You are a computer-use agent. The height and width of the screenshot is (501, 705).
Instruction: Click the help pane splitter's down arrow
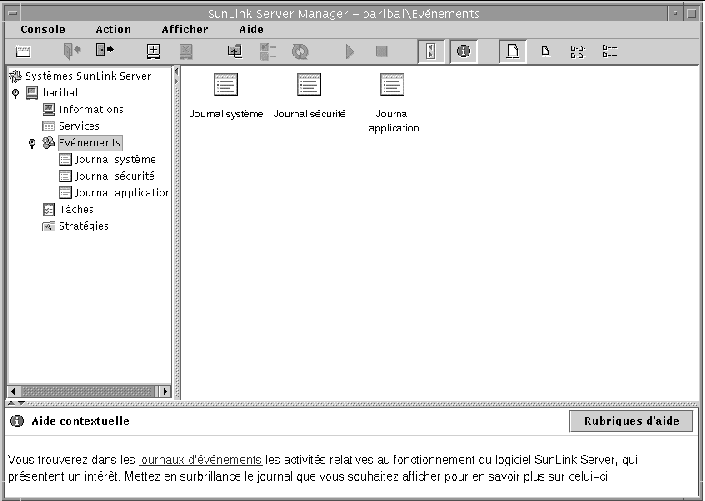click(22, 403)
